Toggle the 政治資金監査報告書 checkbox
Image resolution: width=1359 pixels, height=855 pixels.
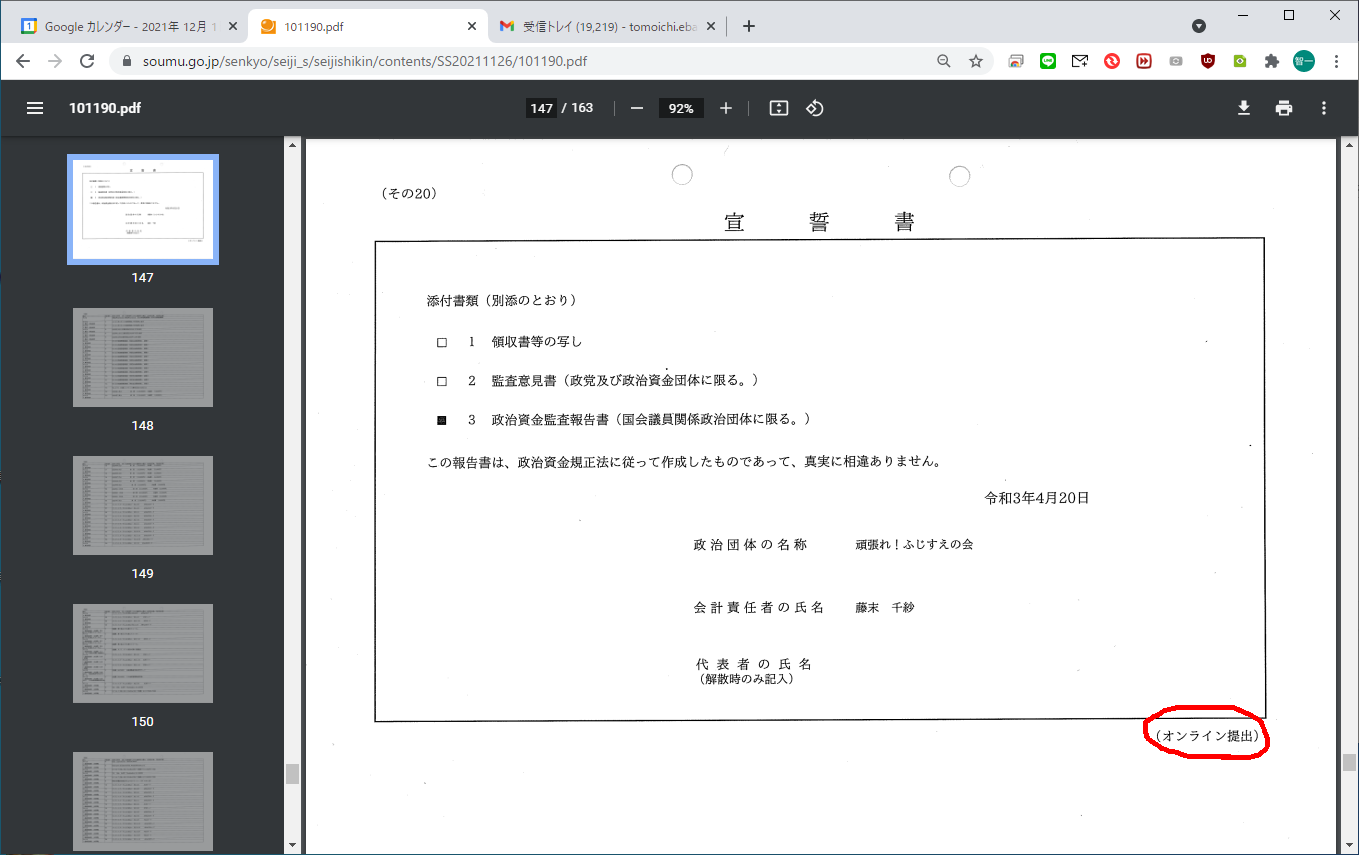(442, 421)
